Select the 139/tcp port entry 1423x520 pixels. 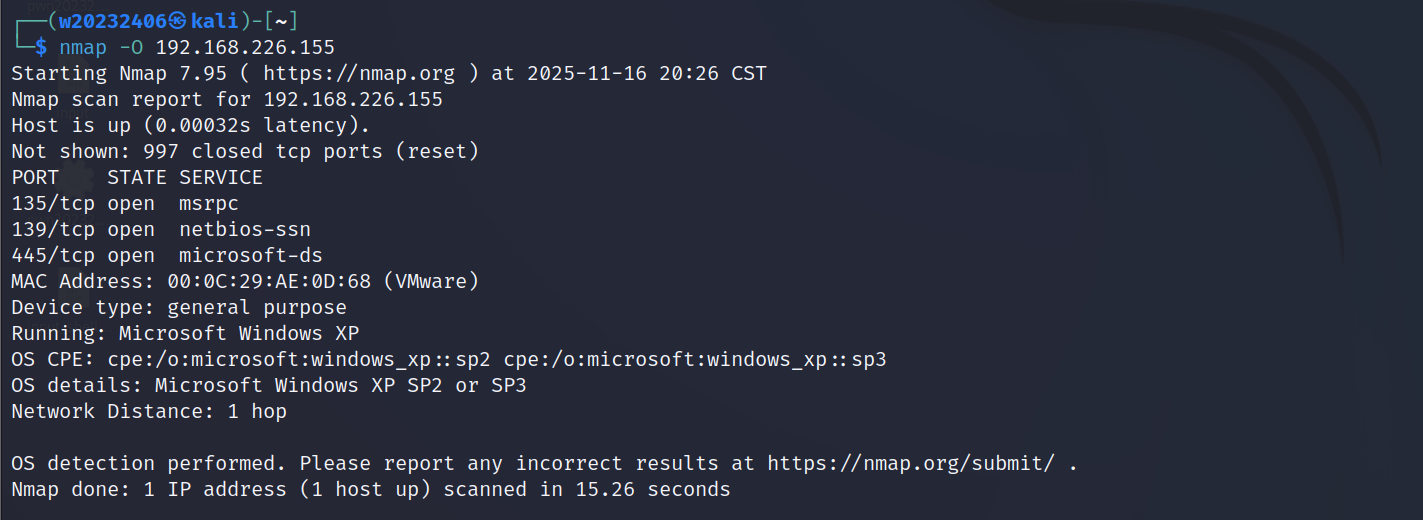point(53,229)
